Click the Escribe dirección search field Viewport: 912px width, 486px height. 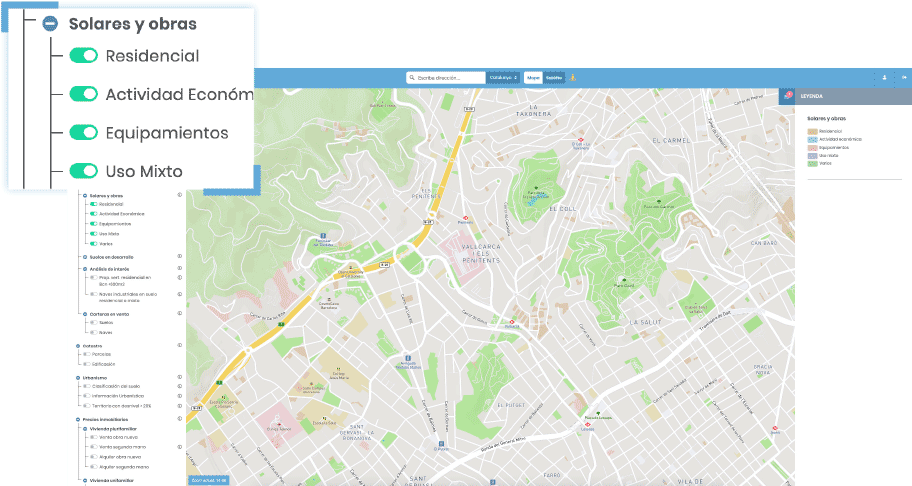(x=446, y=77)
